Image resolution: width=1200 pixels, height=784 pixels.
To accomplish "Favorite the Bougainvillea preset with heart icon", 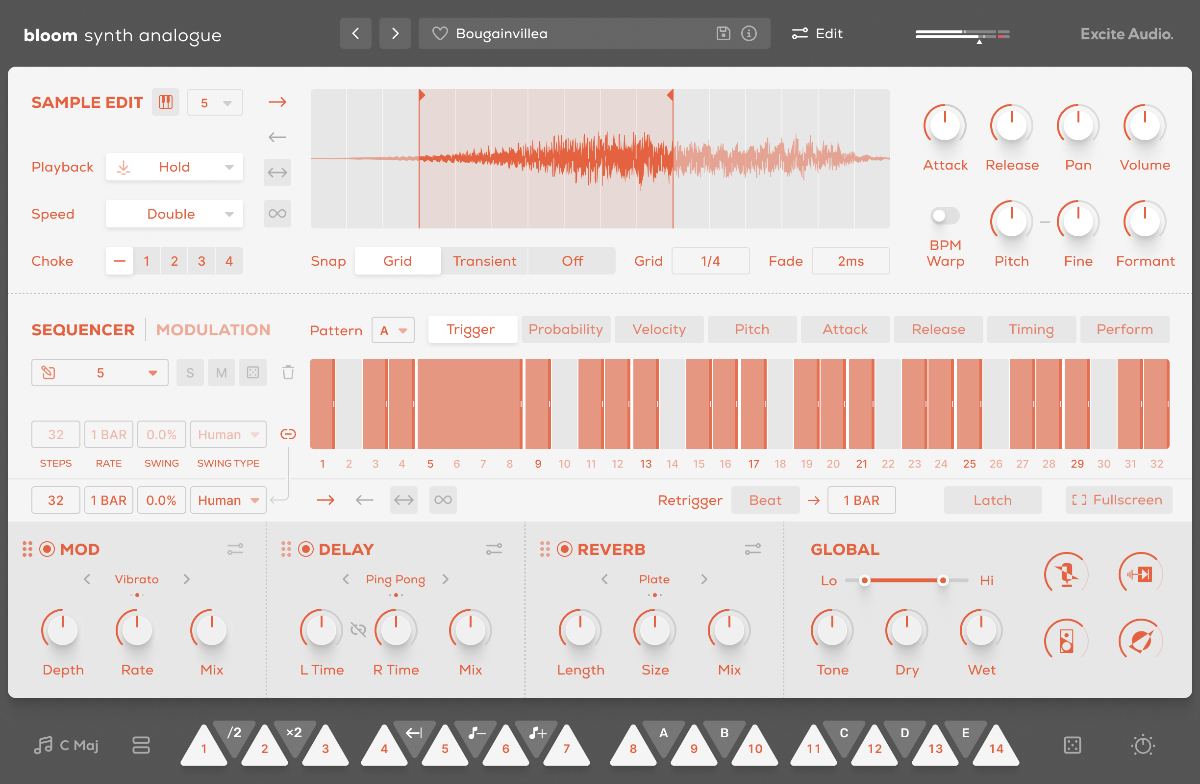I will point(439,33).
